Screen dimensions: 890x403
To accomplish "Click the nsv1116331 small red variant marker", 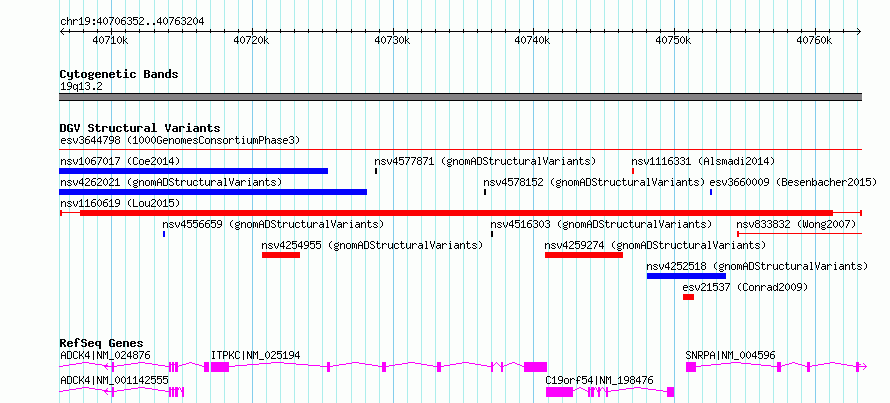I will pos(633,171).
